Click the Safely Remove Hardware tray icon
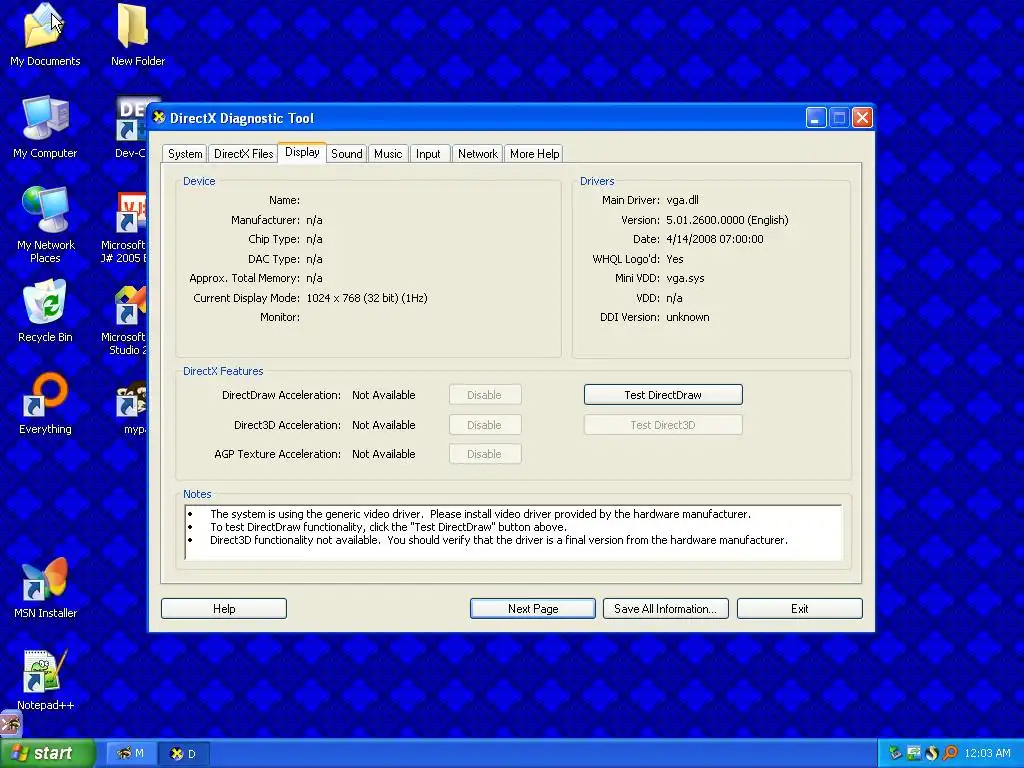1024x768 pixels. point(895,753)
